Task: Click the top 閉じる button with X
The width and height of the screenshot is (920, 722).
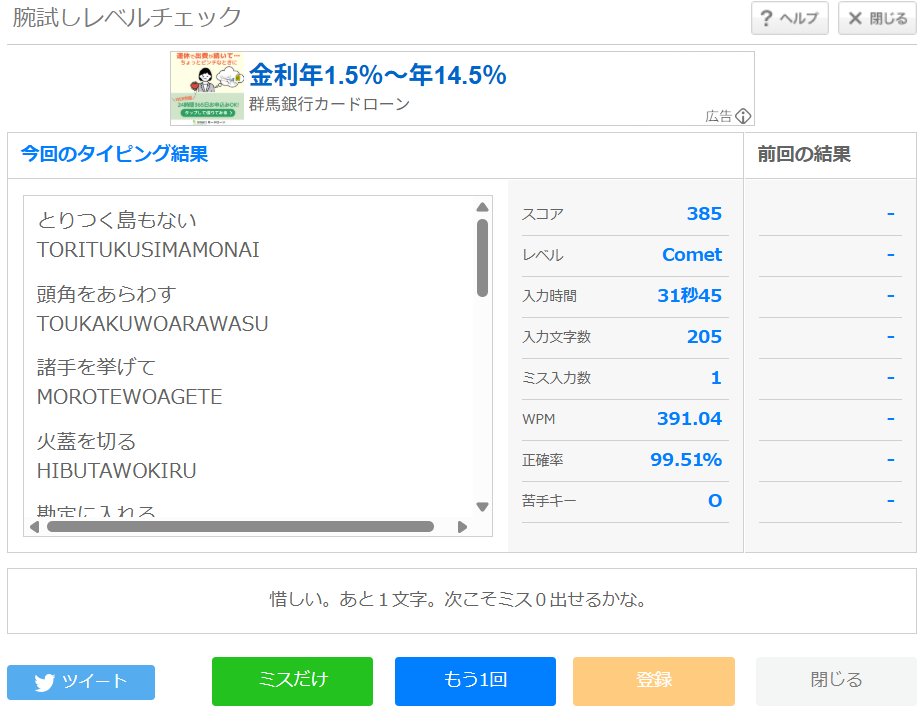Action: point(878,18)
